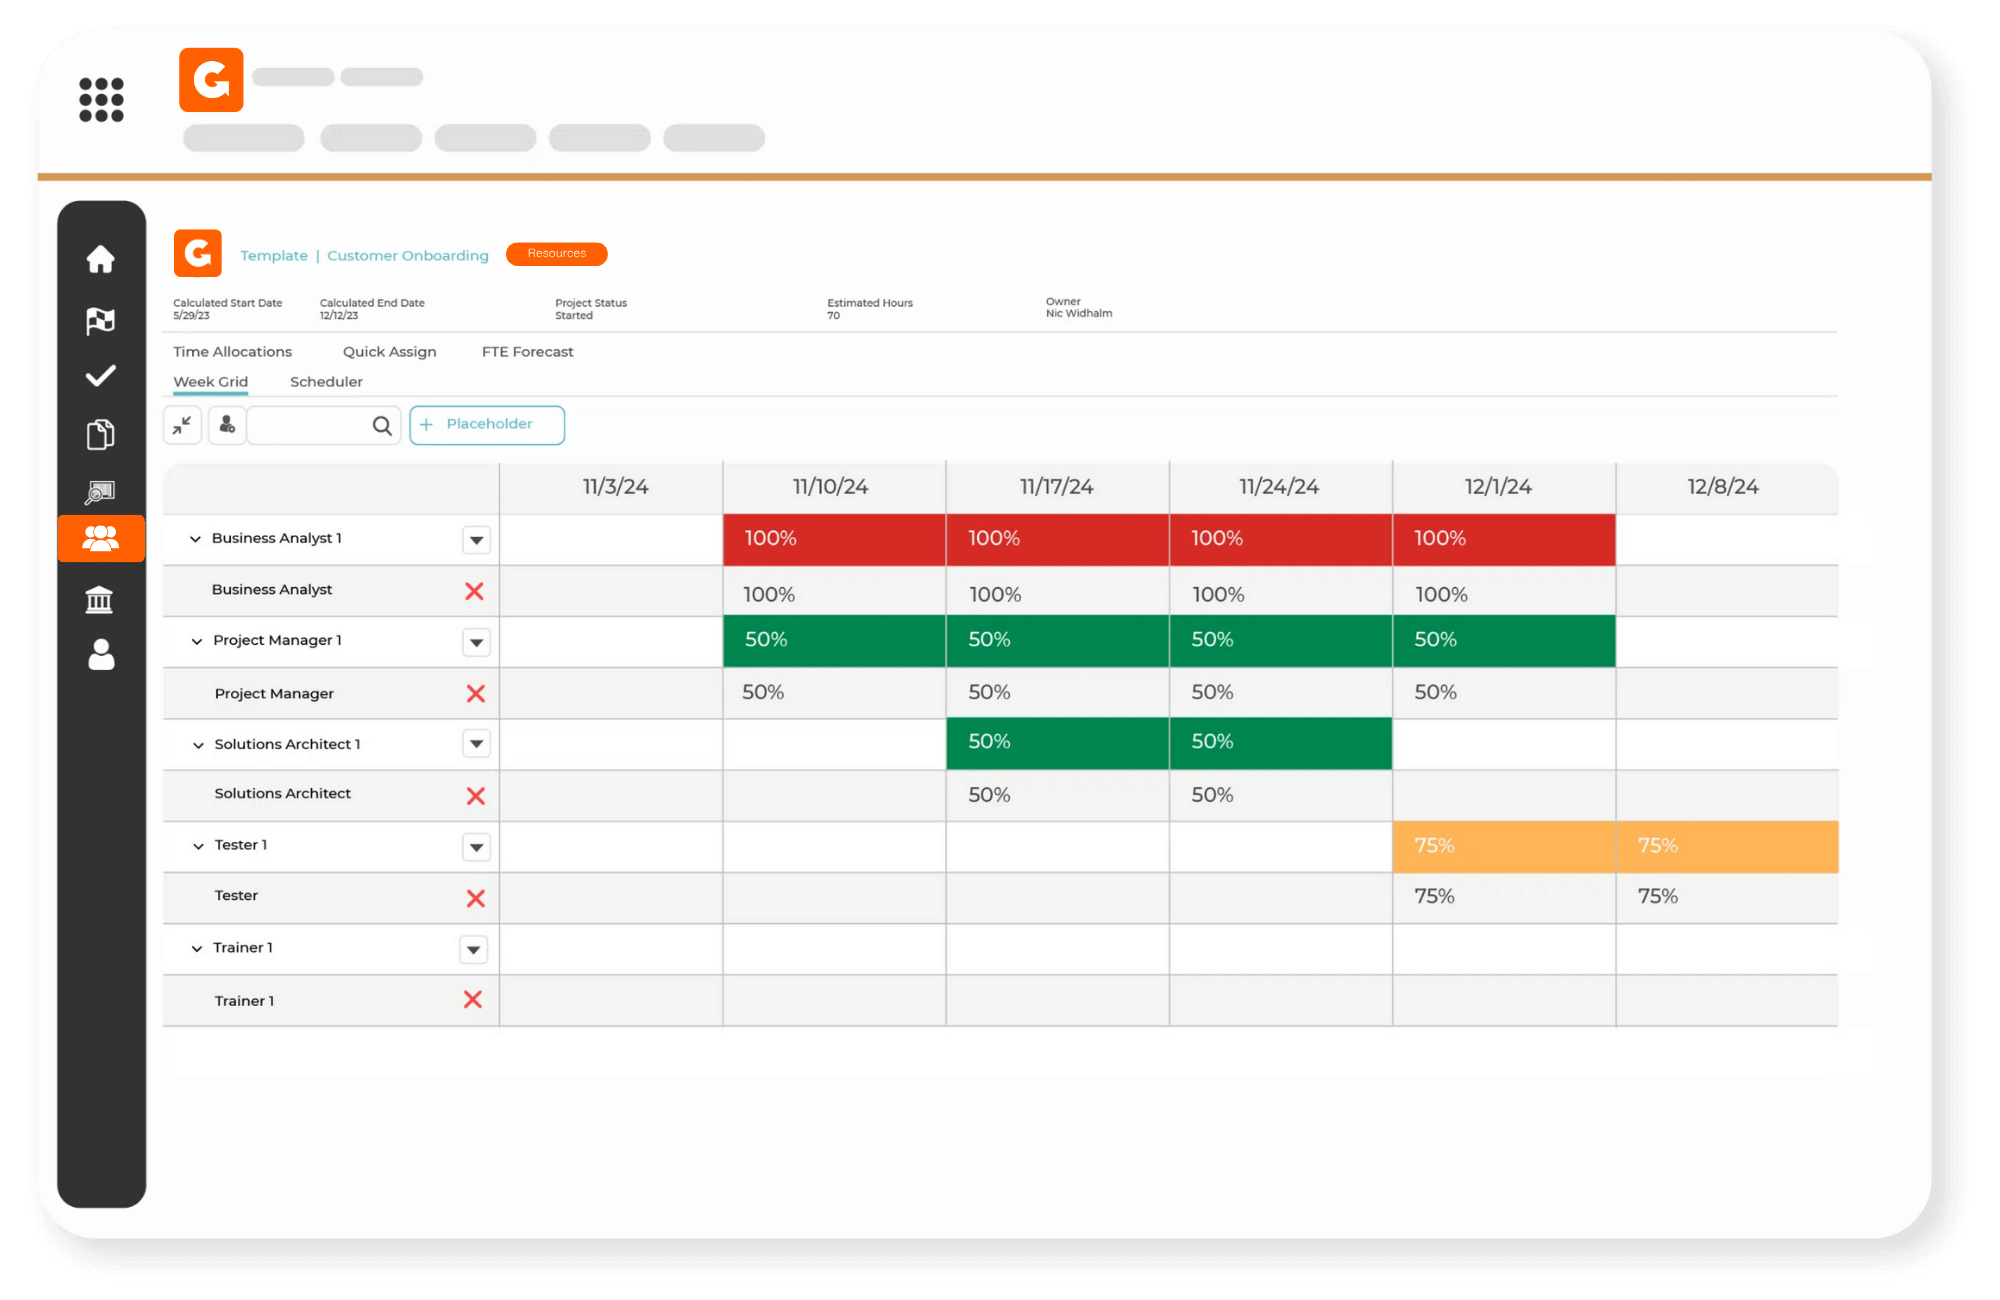This screenshot has height=1300, width=2000.
Task: Collapse the Trainer 1 chevron
Action: click(x=197, y=948)
